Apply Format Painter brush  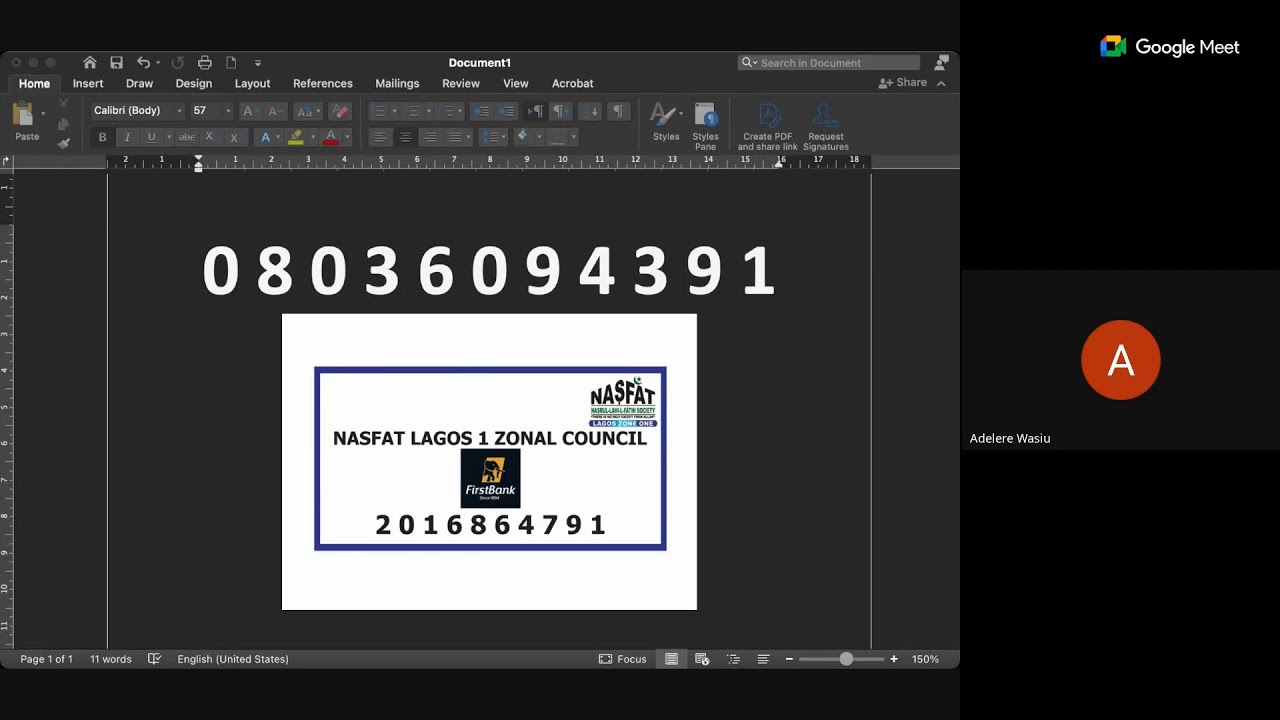[64, 143]
